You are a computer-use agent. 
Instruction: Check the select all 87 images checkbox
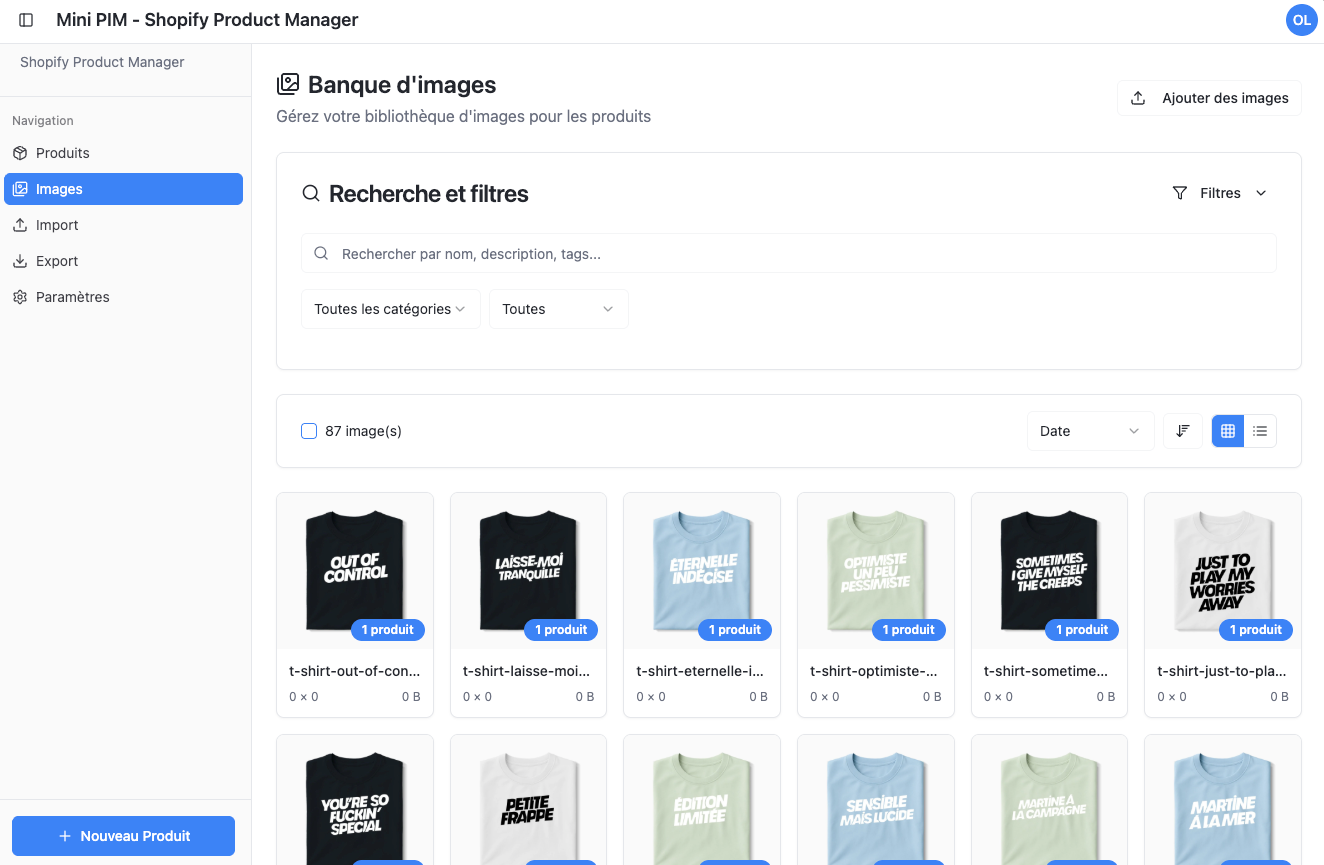(309, 431)
